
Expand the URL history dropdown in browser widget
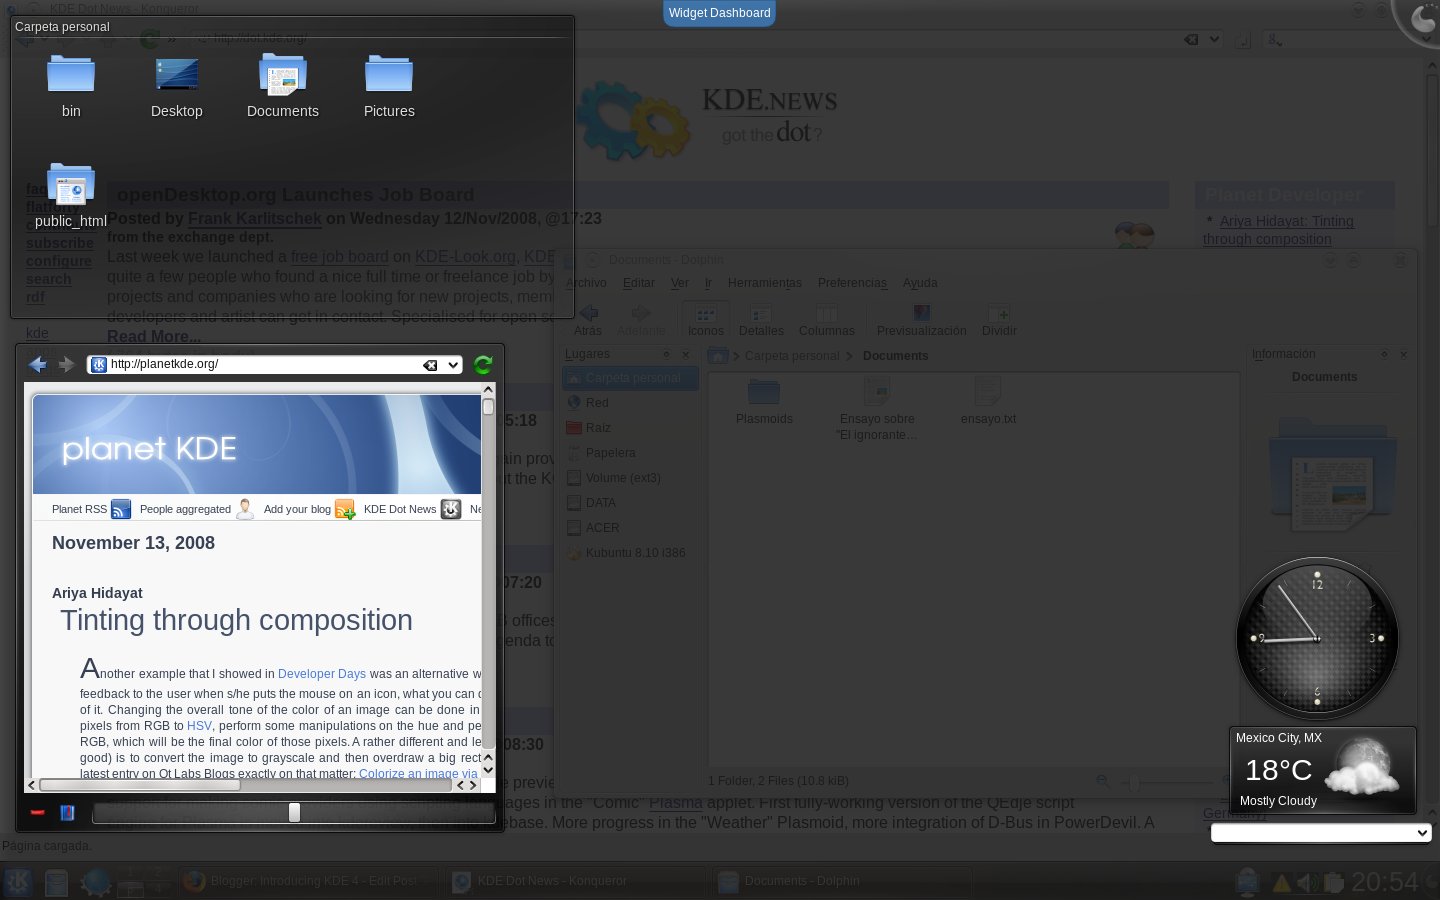pyautogui.click(x=453, y=365)
